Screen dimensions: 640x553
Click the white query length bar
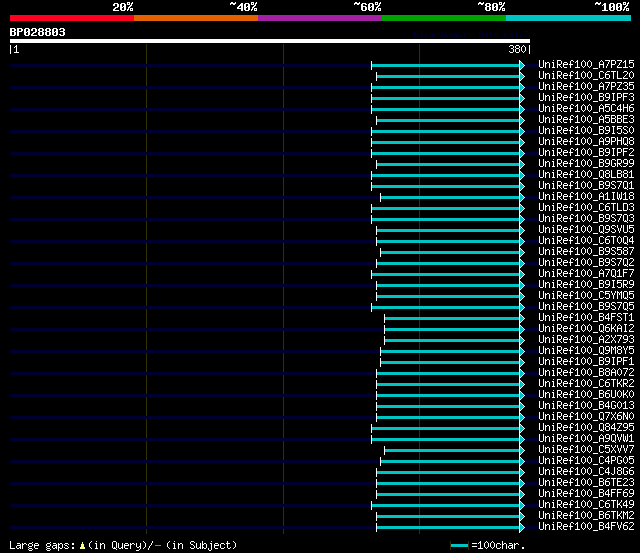click(x=270, y=41)
